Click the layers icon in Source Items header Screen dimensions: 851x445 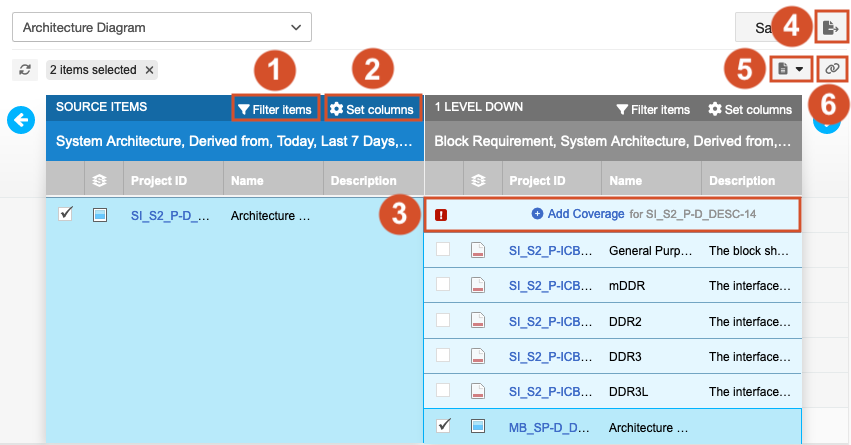pos(99,182)
